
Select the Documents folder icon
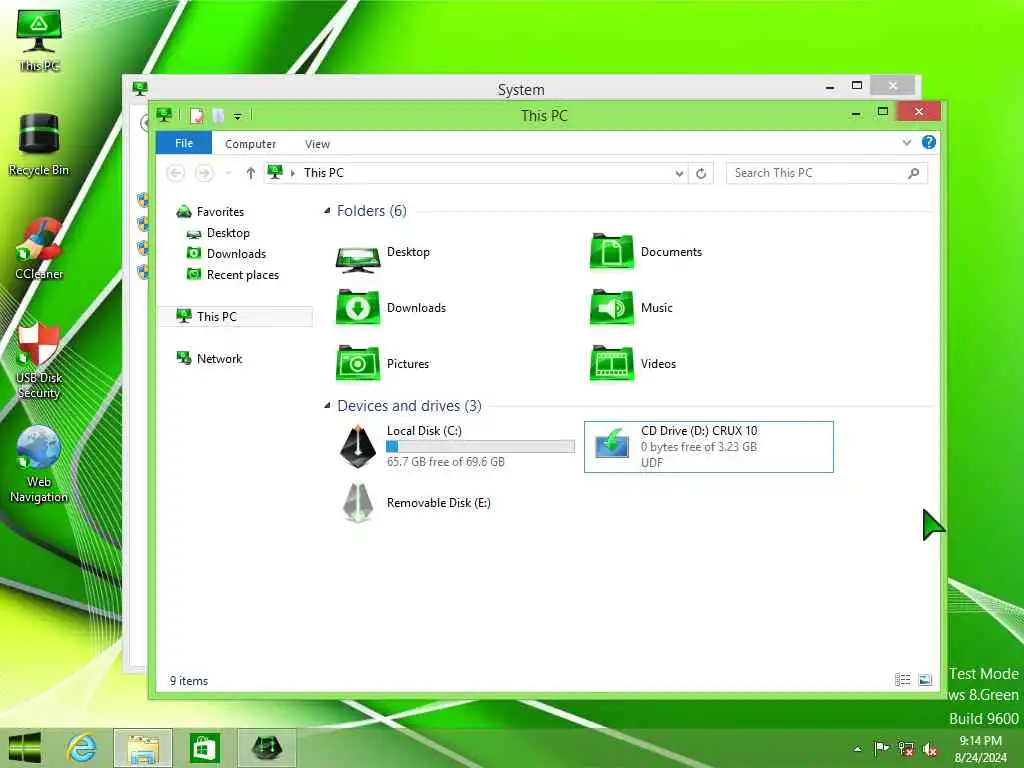pyautogui.click(x=612, y=251)
